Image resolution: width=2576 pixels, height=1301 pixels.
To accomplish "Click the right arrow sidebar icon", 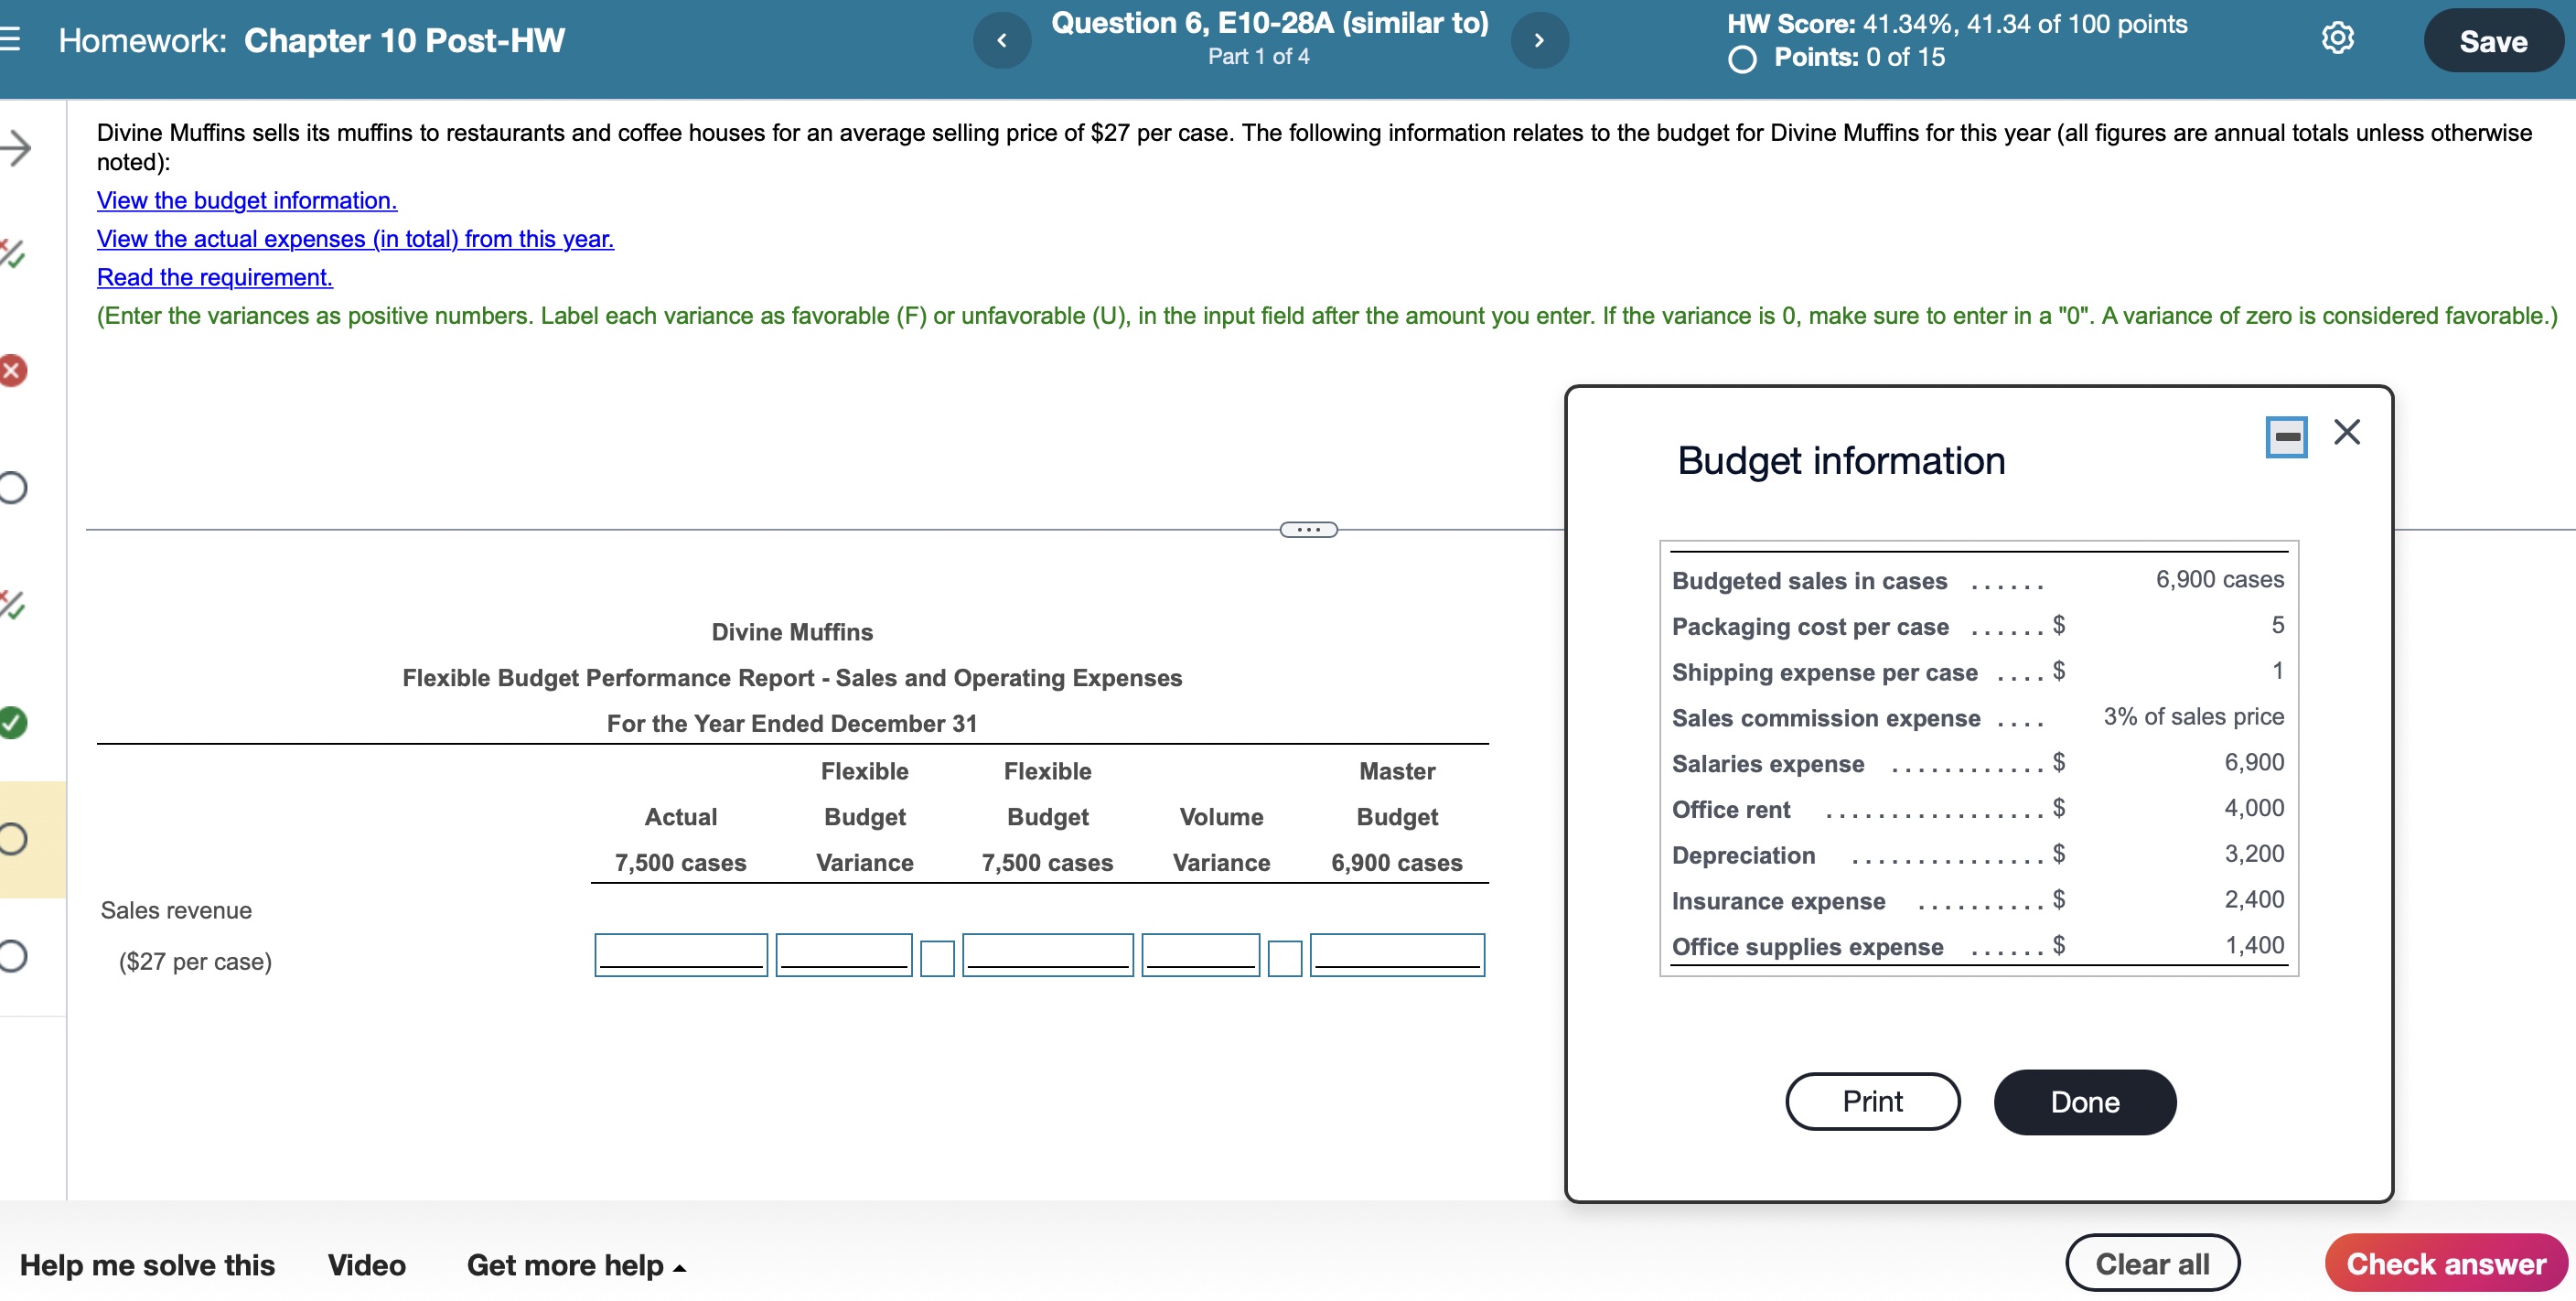I will click(x=14, y=148).
